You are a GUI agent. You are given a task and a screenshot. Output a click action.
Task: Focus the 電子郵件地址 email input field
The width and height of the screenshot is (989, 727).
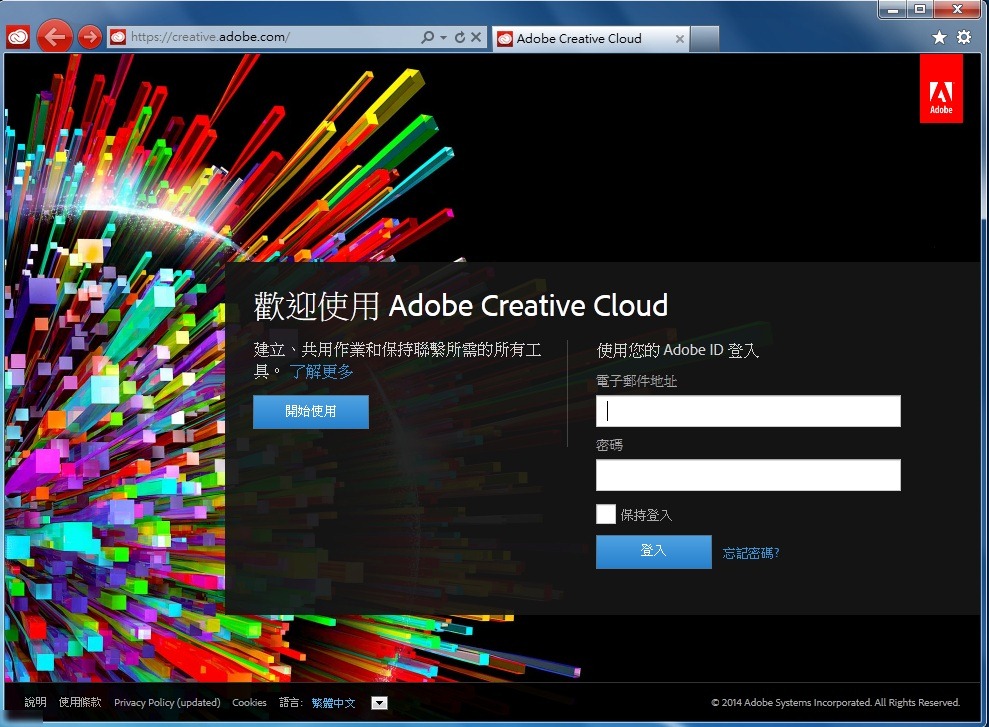pyautogui.click(x=748, y=411)
